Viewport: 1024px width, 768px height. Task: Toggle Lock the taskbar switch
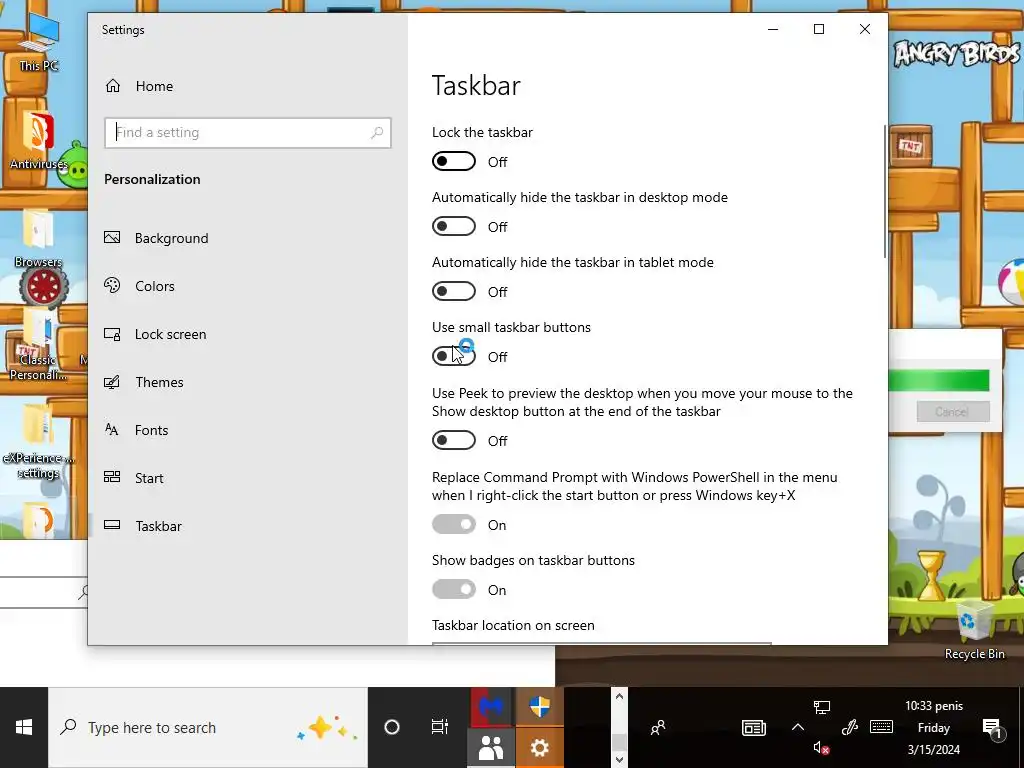454,161
